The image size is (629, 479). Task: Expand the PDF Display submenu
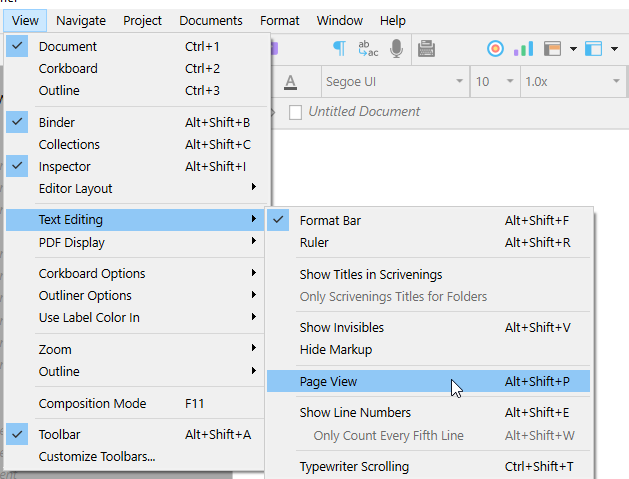click(136, 243)
